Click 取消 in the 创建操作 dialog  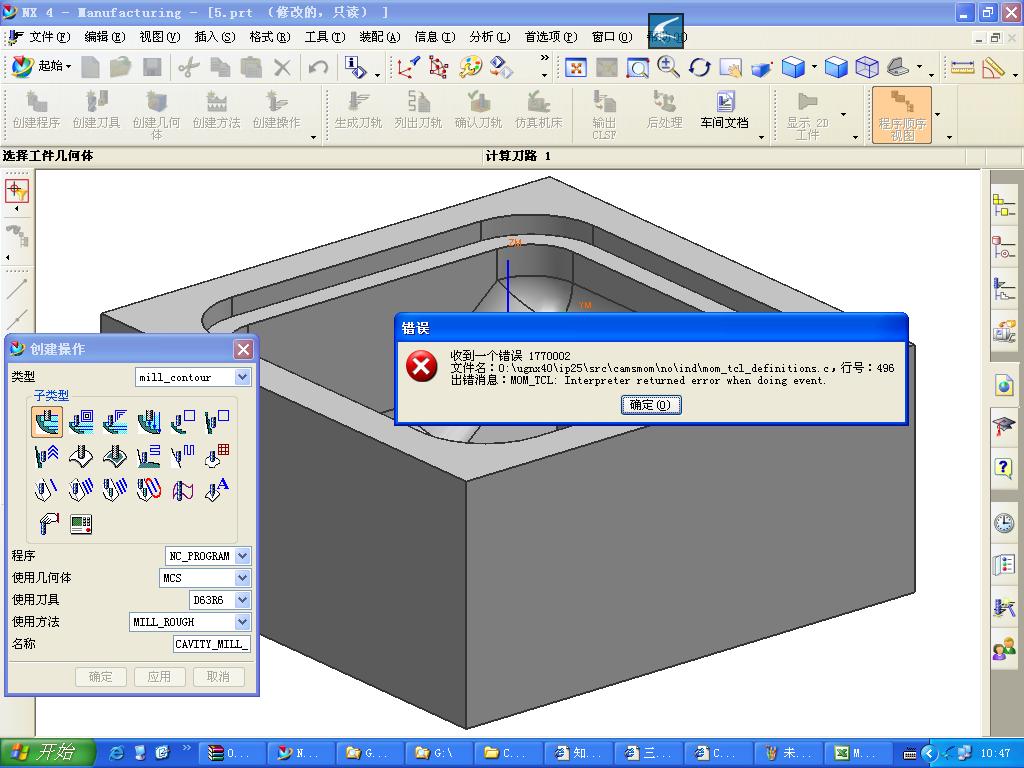(x=218, y=677)
